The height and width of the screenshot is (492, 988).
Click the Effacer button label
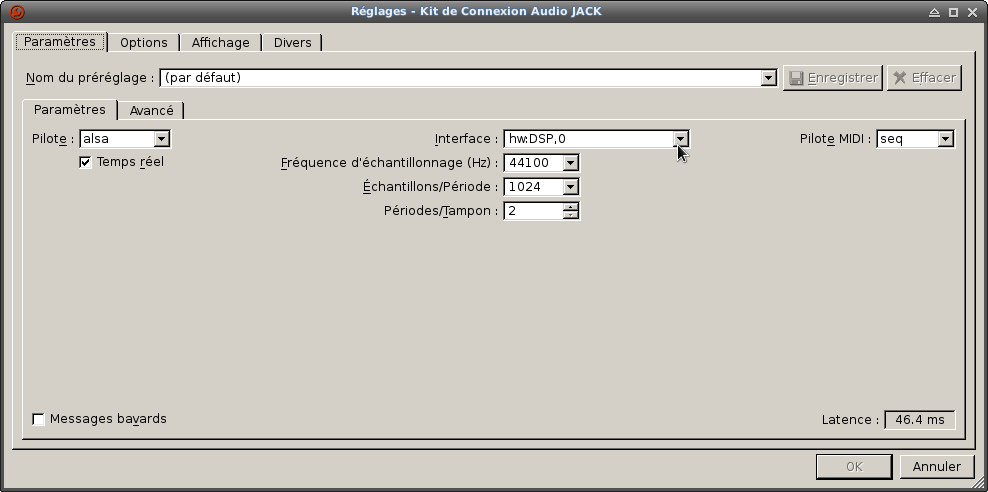933,78
